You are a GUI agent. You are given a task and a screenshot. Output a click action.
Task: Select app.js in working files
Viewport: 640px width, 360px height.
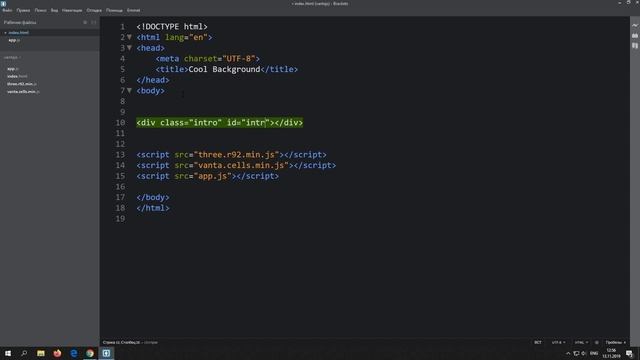pyautogui.click(x=14, y=40)
